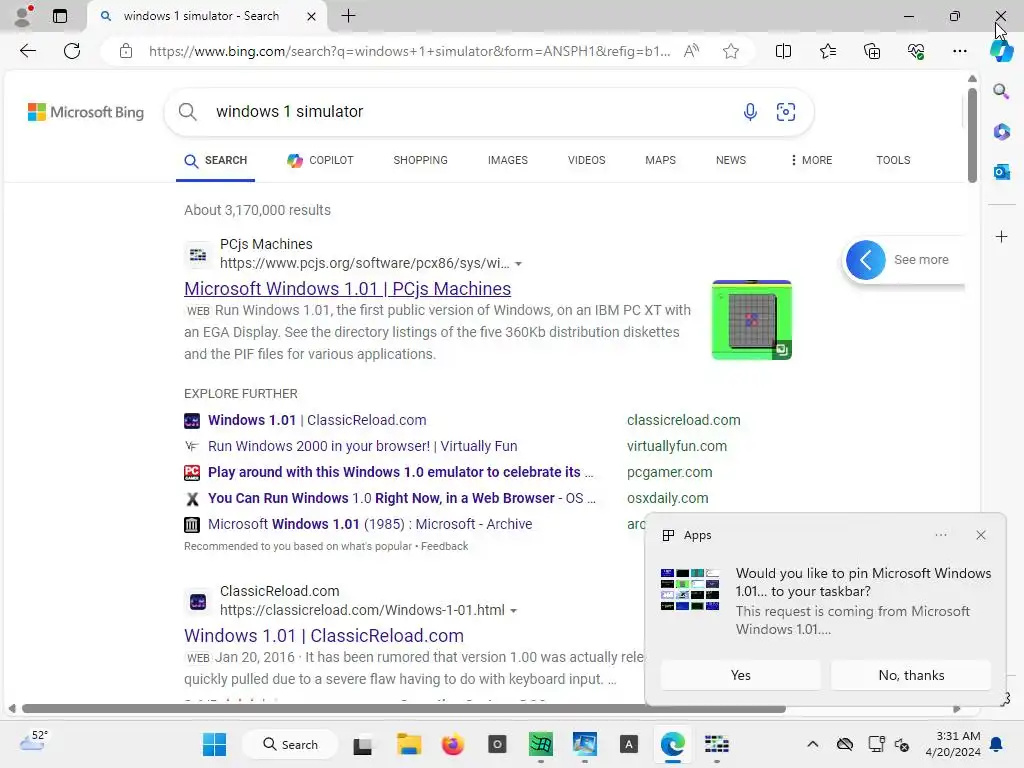The image size is (1024, 768).
Task: Click the vertical scrollbar thumb
Action: [972, 134]
